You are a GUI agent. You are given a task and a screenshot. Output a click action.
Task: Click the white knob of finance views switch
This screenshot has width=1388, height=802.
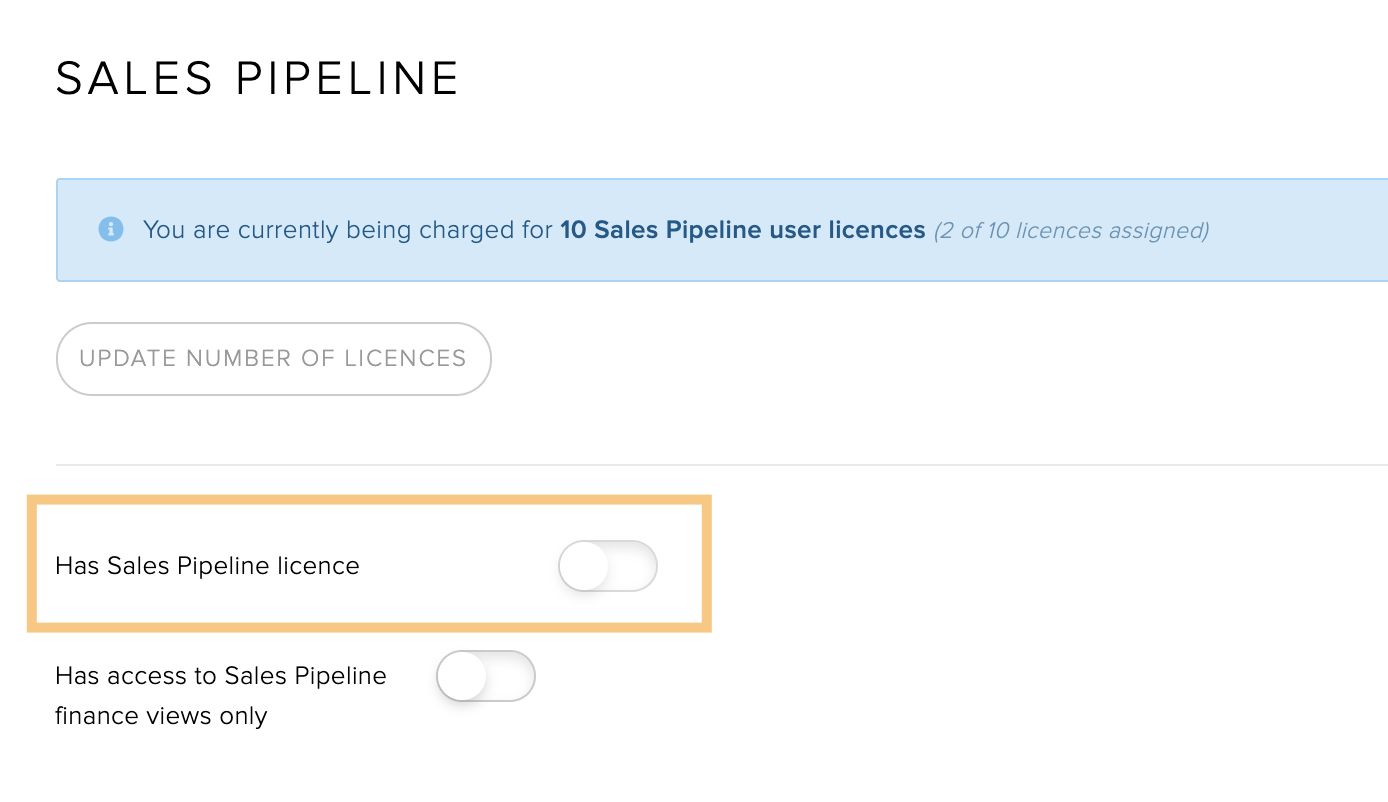tap(462, 676)
